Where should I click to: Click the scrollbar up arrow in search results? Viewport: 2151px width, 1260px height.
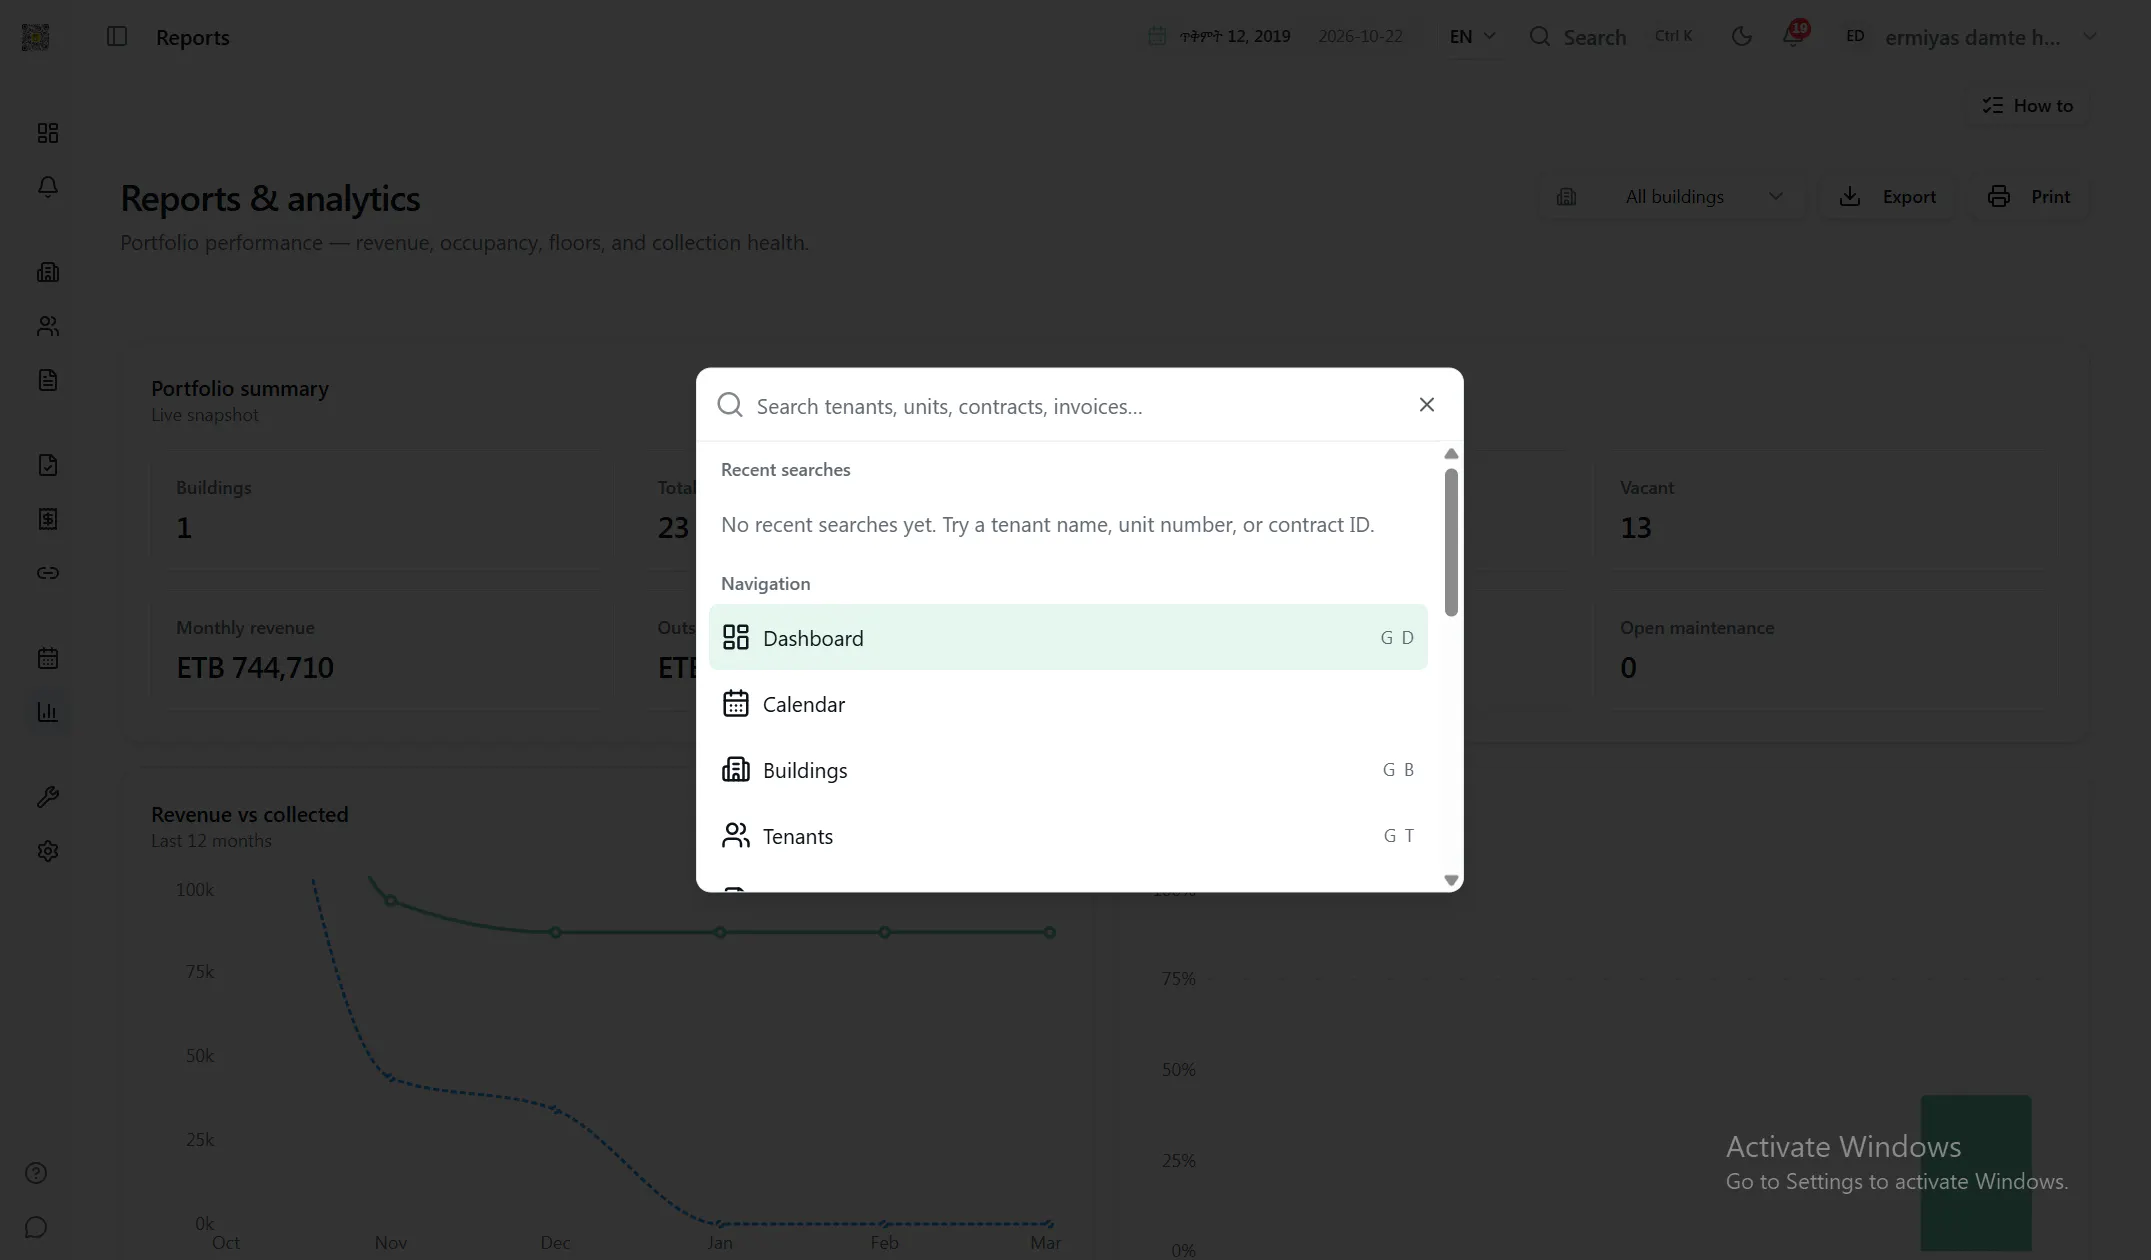pyautogui.click(x=1451, y=454)
